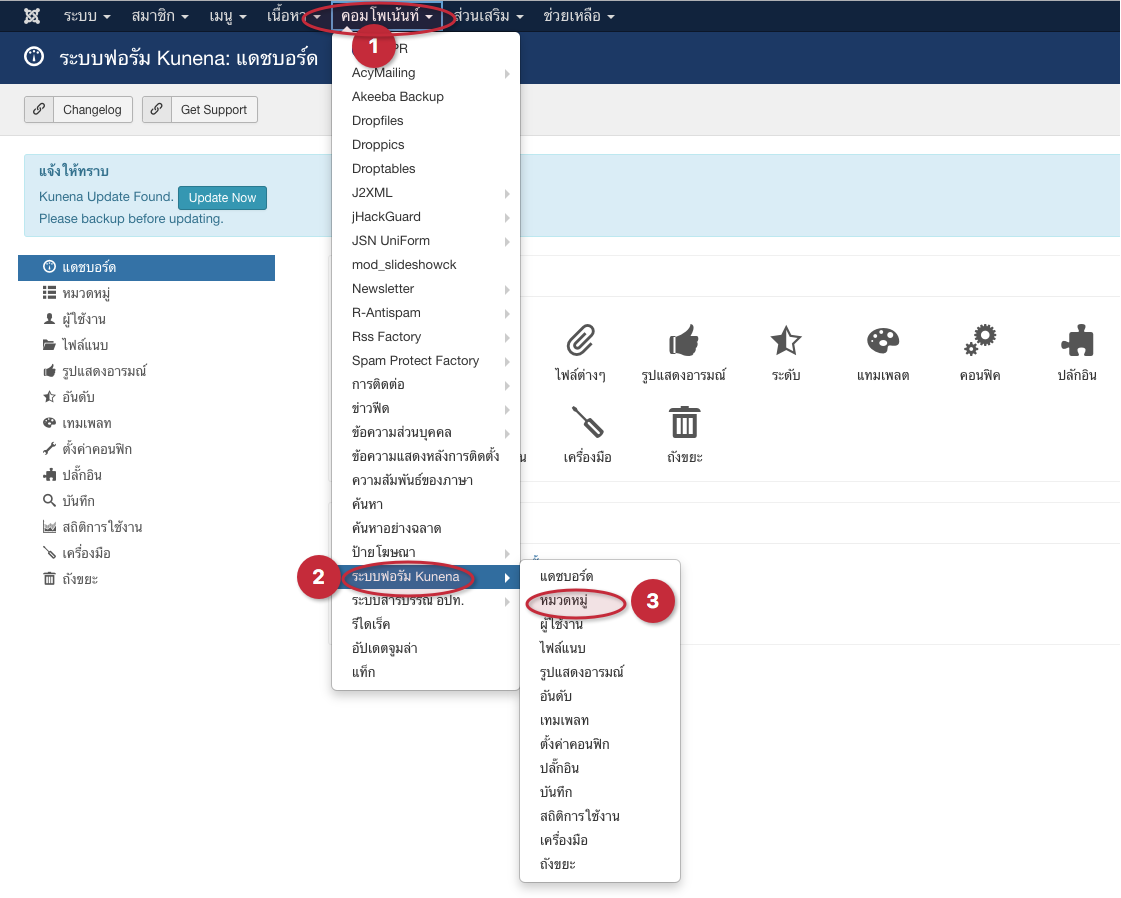Screen dimensions: 1121x898
Task: Open the ไฟล์ต่างๆ paperclip icon in dashboard
Action: (x=581, y=342)
